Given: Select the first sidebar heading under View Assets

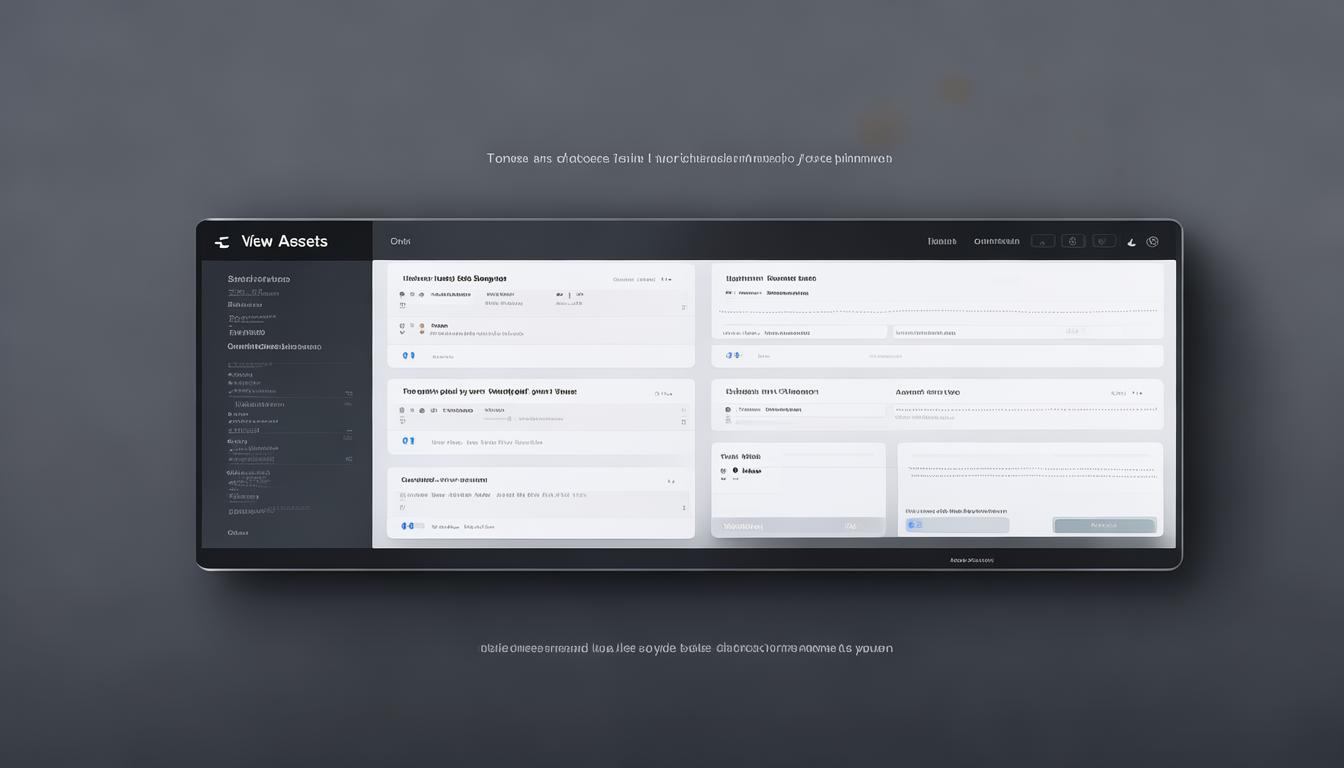Looking at the screenshot, I should [258, 279].
